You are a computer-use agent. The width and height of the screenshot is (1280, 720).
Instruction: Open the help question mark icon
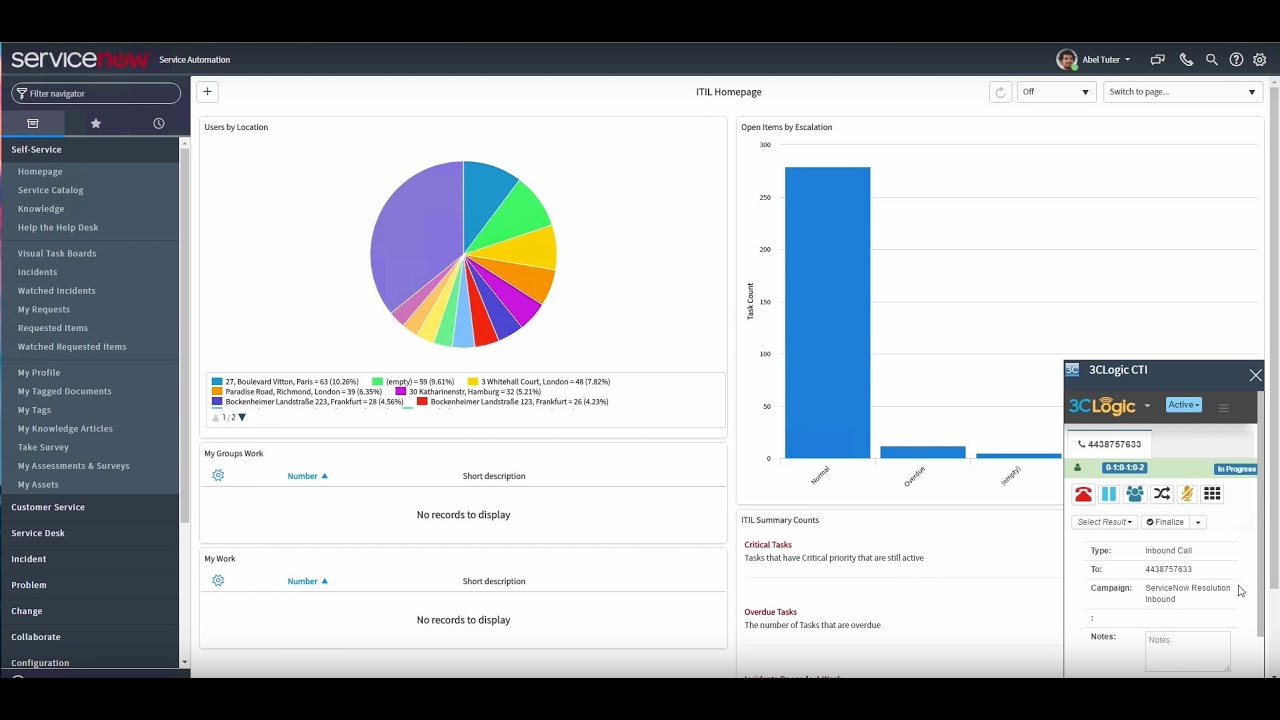click(x=1236, y=60)
